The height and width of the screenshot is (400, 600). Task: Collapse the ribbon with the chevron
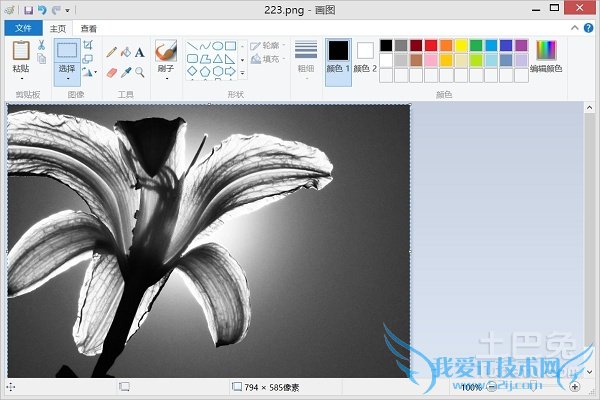[574, 28]
